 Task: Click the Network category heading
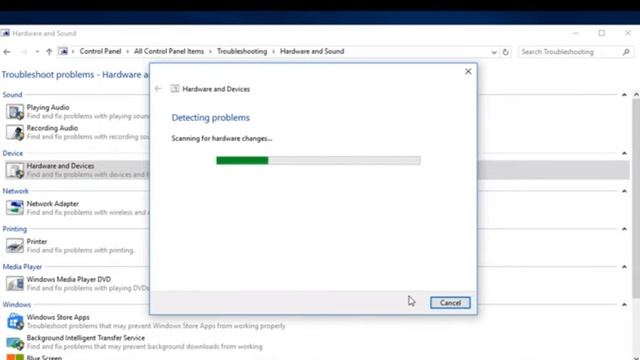tap(16, 191)
